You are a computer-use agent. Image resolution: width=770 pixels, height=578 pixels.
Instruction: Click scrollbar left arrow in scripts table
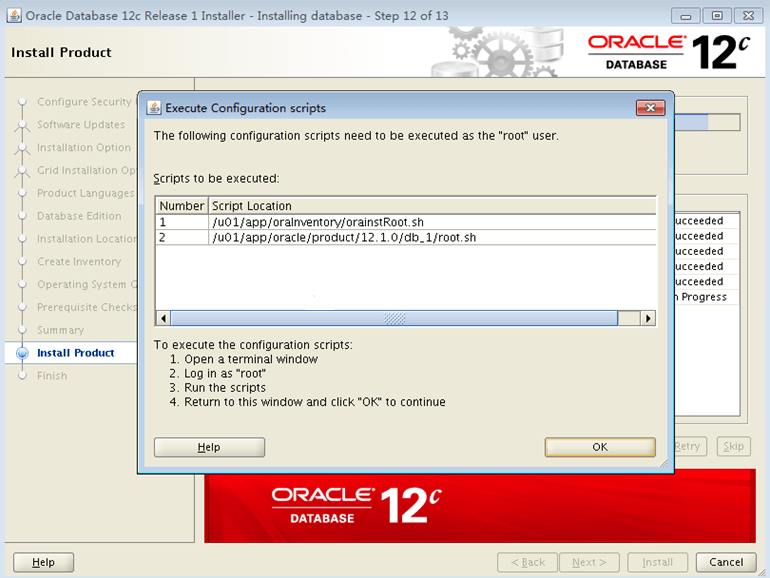pyautogui.click(x=164, y=318)
